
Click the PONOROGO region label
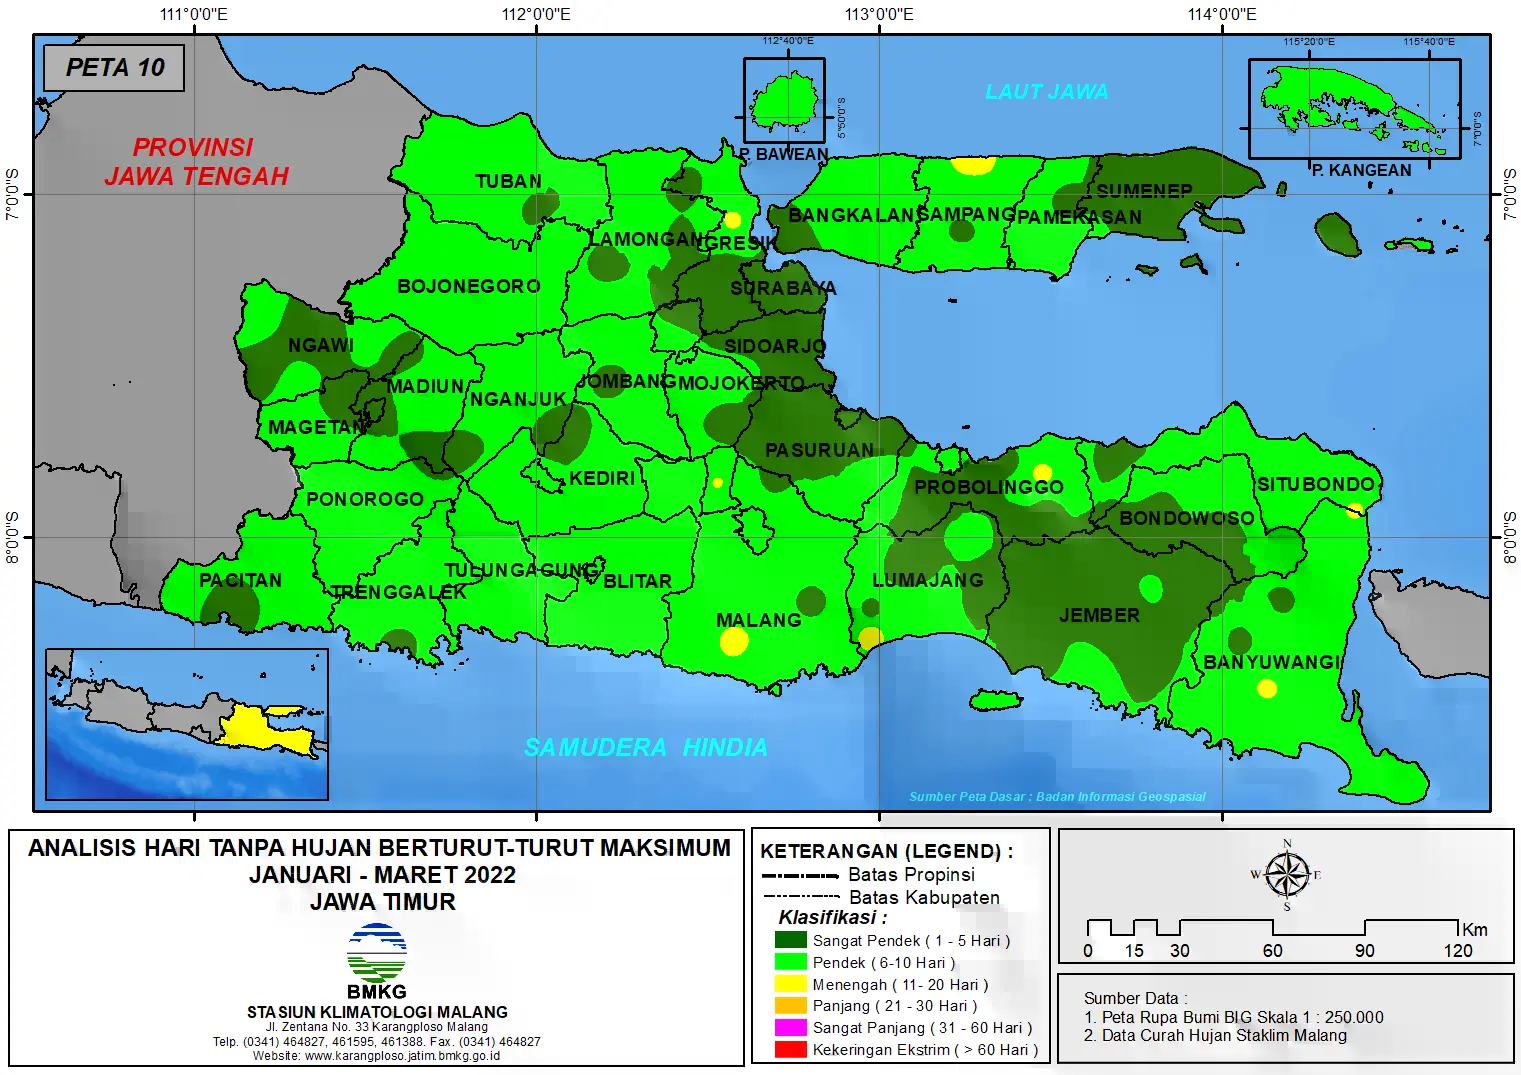(365, 500)
